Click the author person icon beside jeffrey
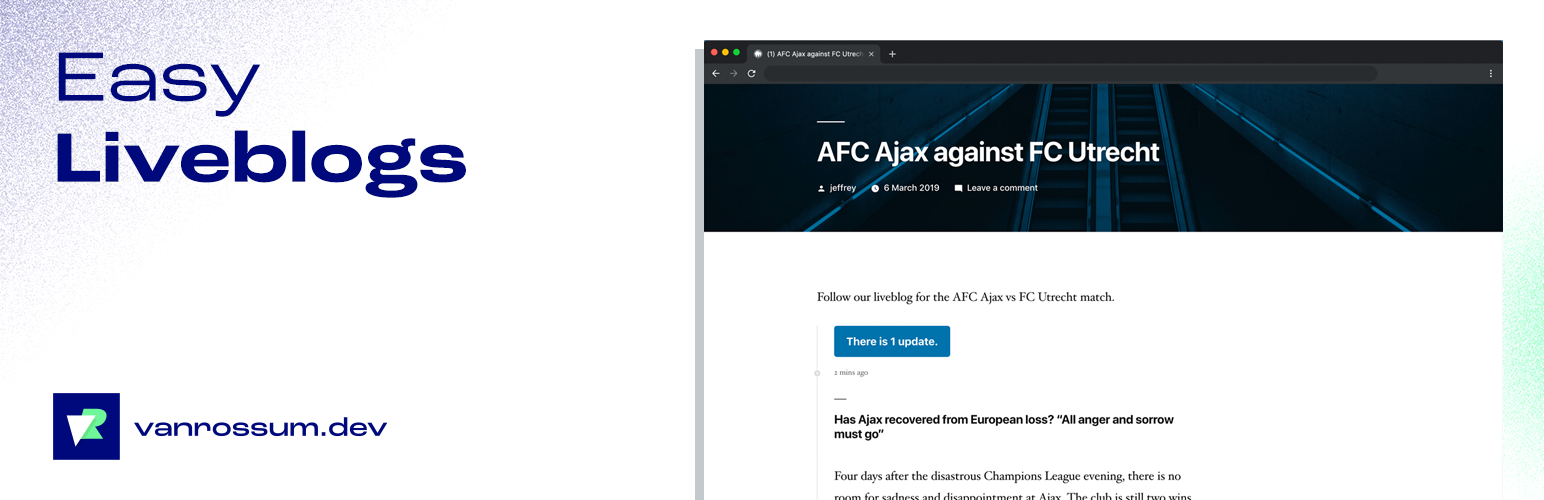The height and width of the screenshot is (500, 1544). 822,188
